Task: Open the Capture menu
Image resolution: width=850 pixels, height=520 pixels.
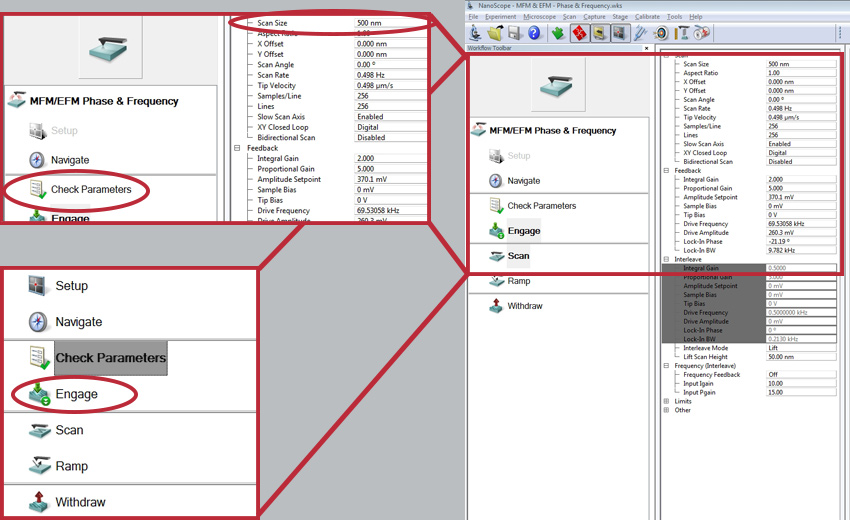Action: coord(594,17)
